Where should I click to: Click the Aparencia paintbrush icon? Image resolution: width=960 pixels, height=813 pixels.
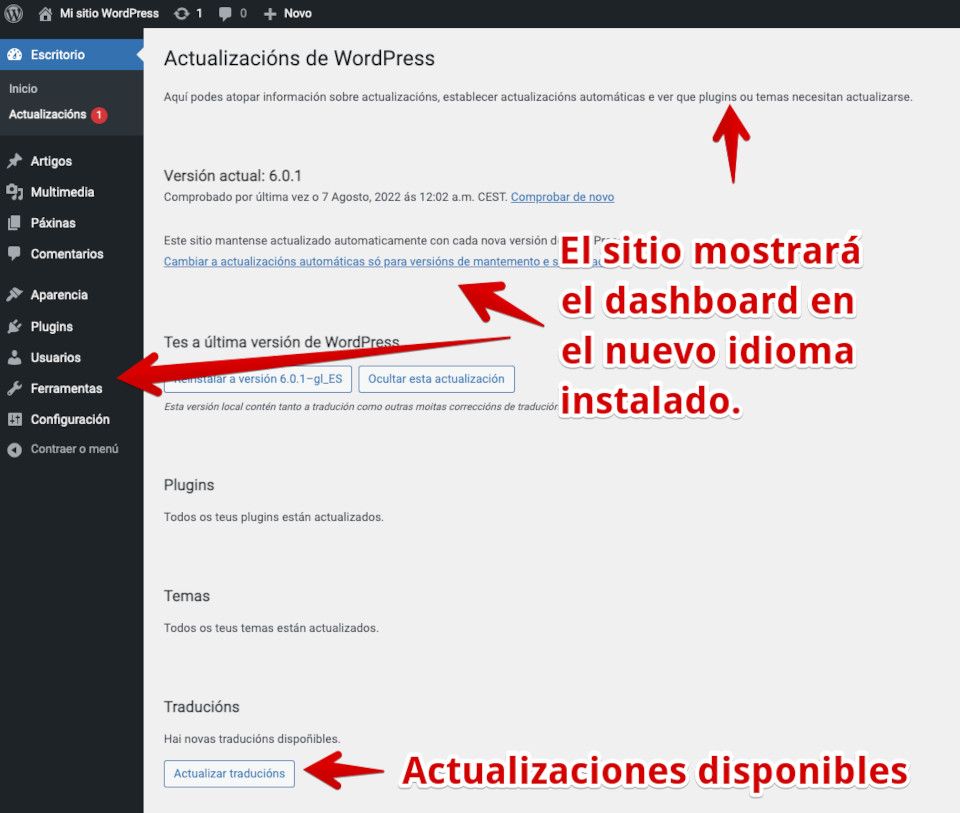click(x=15, y=294)
